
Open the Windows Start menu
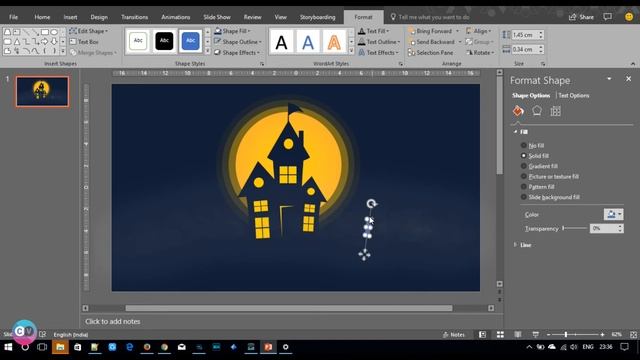pyautogui.click(x=8, y=347)
